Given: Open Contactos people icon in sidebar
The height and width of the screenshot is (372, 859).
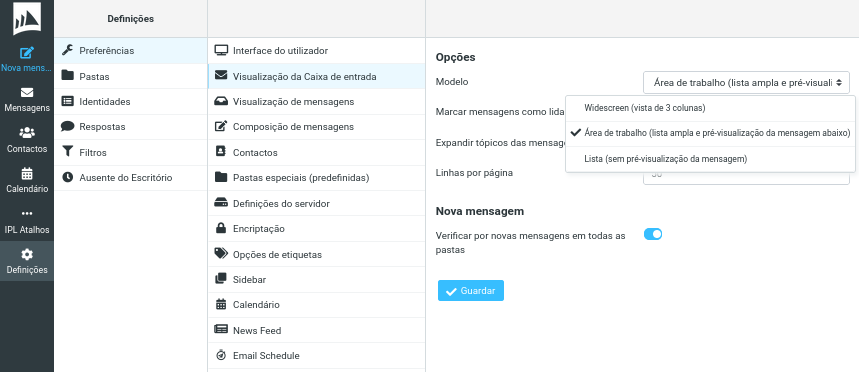Looking at the screenshot, I should (26, 133).
